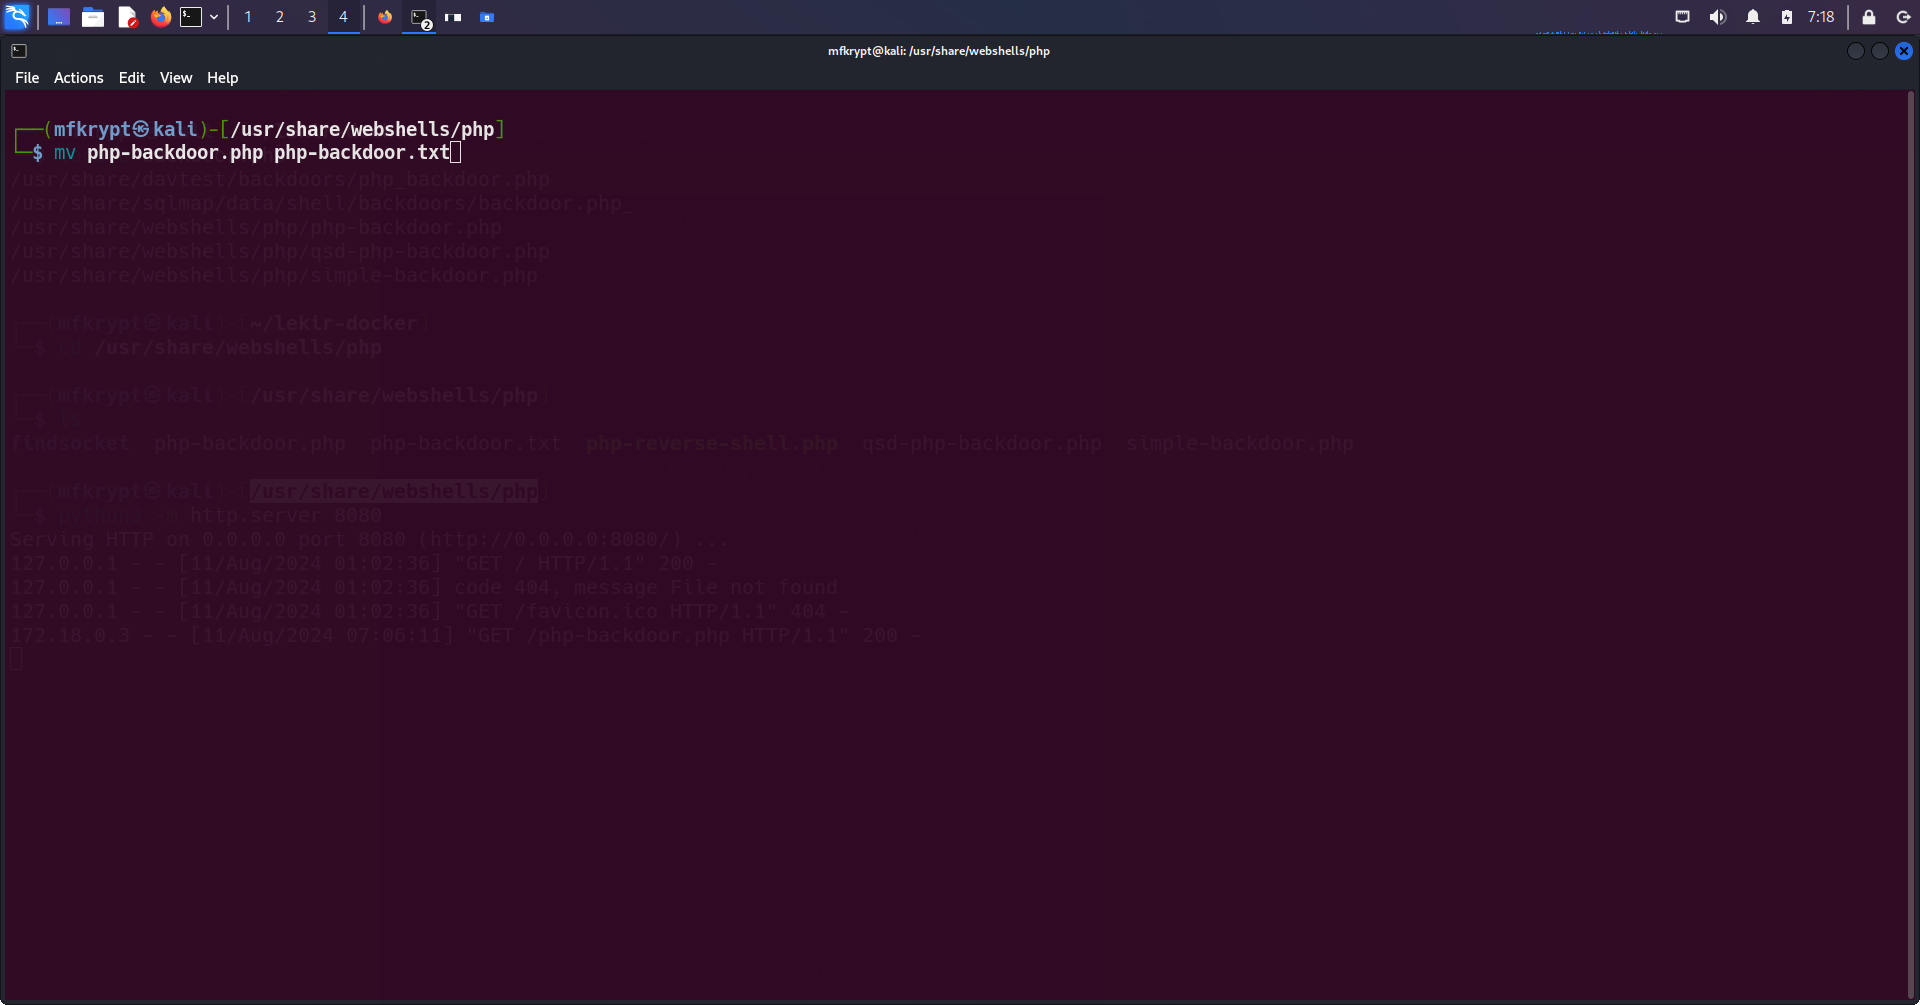The width and height of the screenshot is (1920, 1005).
Task: Open the terminal emulator launcher
Action: click(x=191, y=17)
